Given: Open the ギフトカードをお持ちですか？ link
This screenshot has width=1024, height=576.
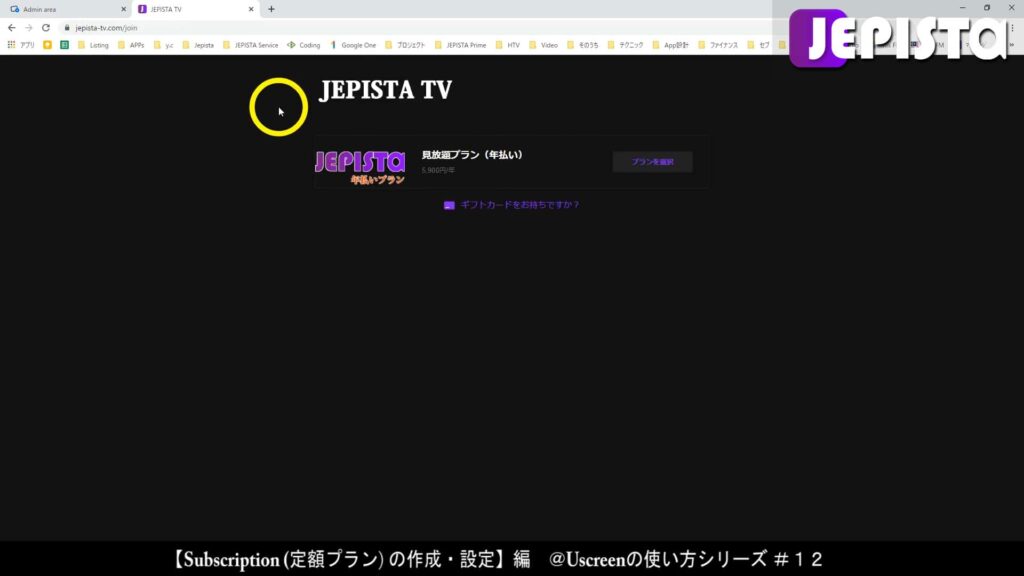Looking at the screenshot, I should coord(520,204).
